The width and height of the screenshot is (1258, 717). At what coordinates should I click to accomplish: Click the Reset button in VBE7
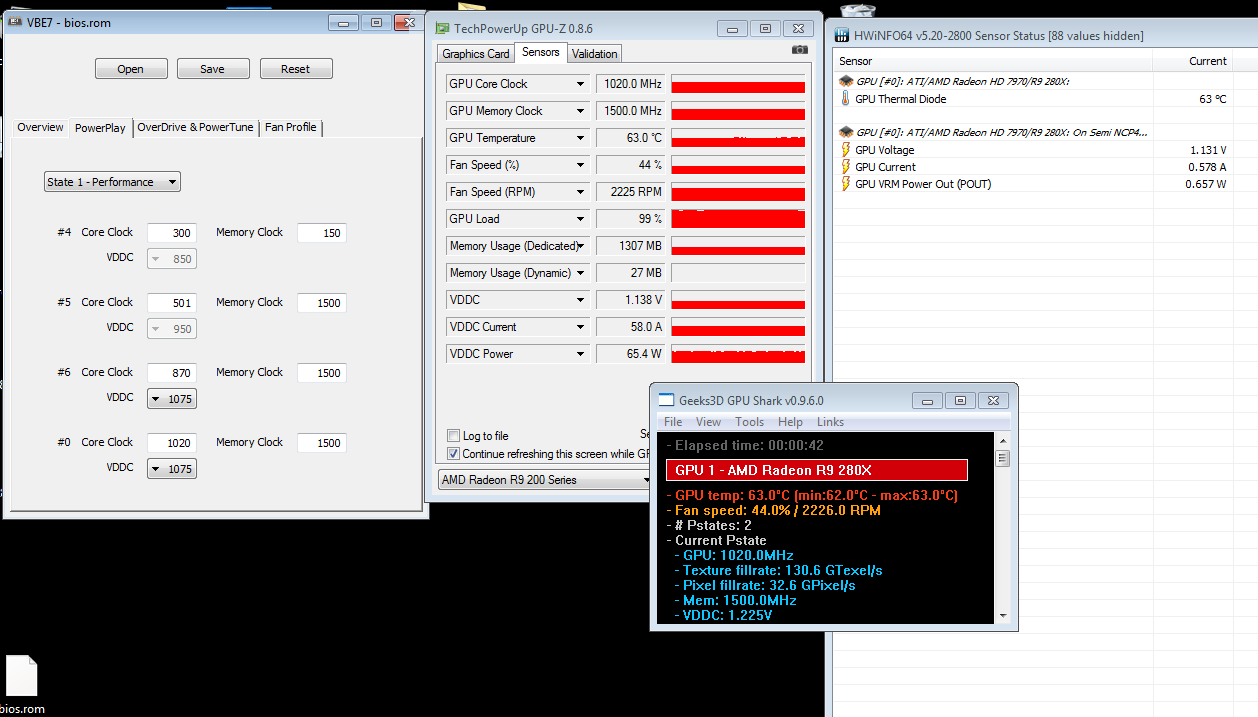click(x=296, y=69)
